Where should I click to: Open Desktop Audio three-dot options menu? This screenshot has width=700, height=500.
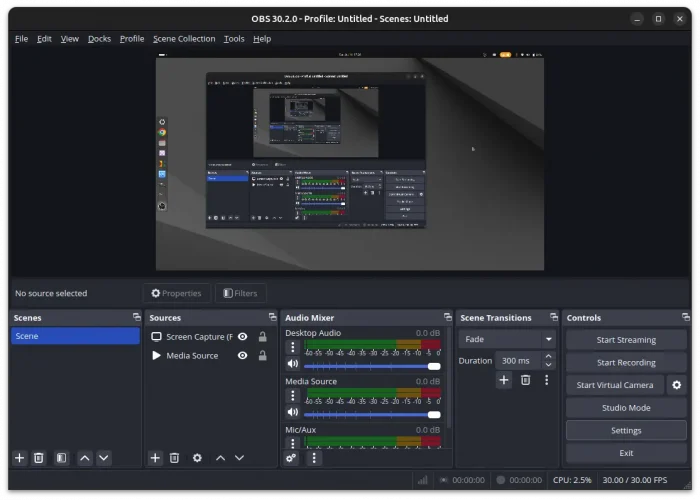pos(293,348)
